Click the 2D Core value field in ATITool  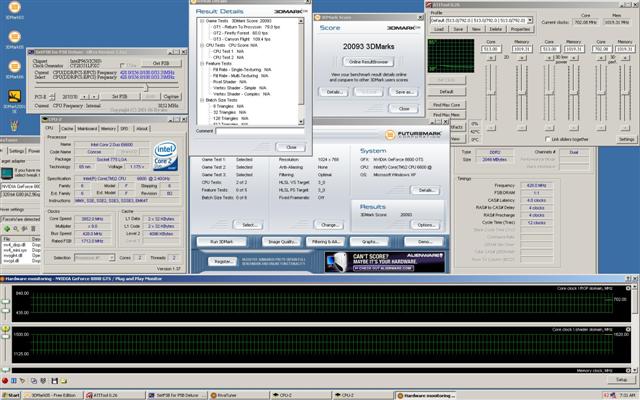491,49
